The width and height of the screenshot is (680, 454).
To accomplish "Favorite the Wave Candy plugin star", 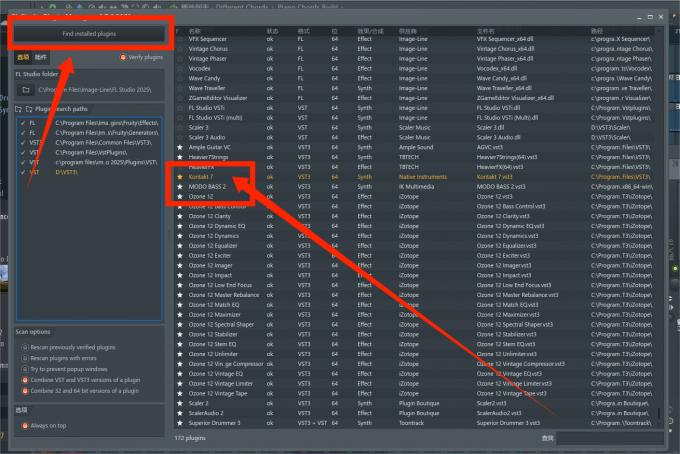I will click(x=180, y=78).
